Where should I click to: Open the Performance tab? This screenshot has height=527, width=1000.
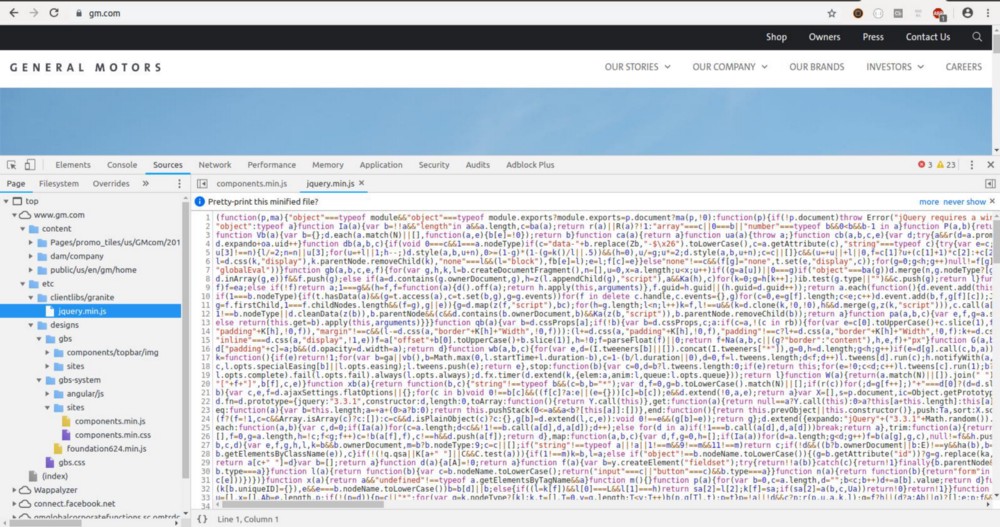tap(272, 165)
